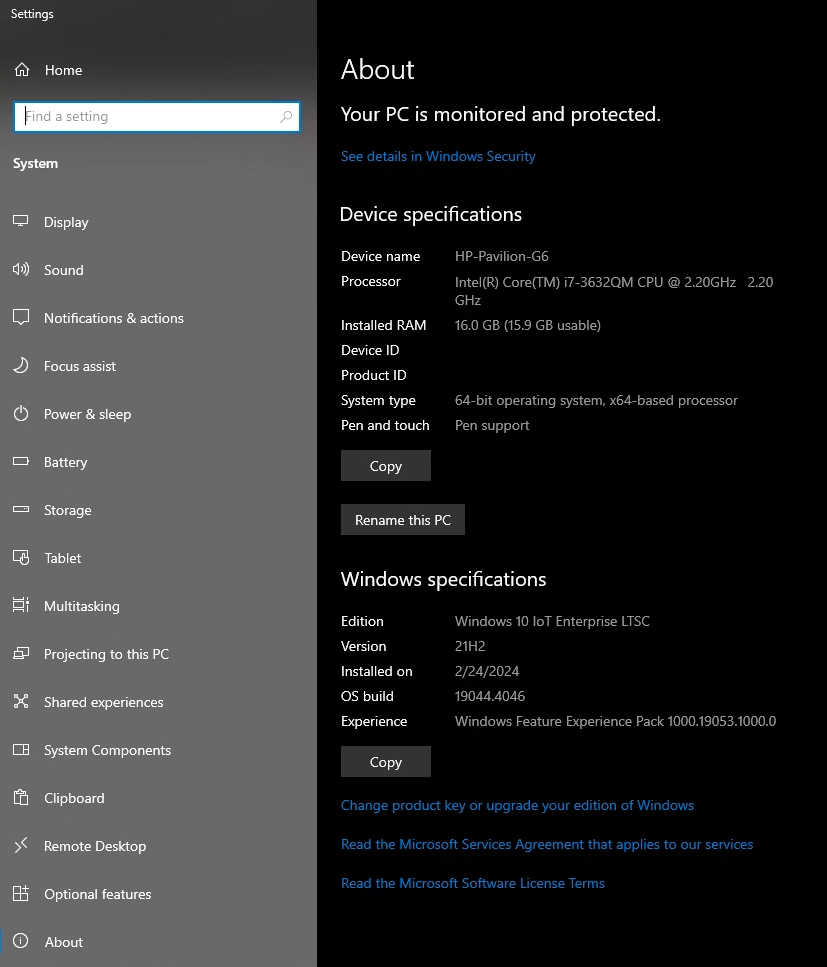Read the Microsoft Software License Terms

click(x=472, y=883)
